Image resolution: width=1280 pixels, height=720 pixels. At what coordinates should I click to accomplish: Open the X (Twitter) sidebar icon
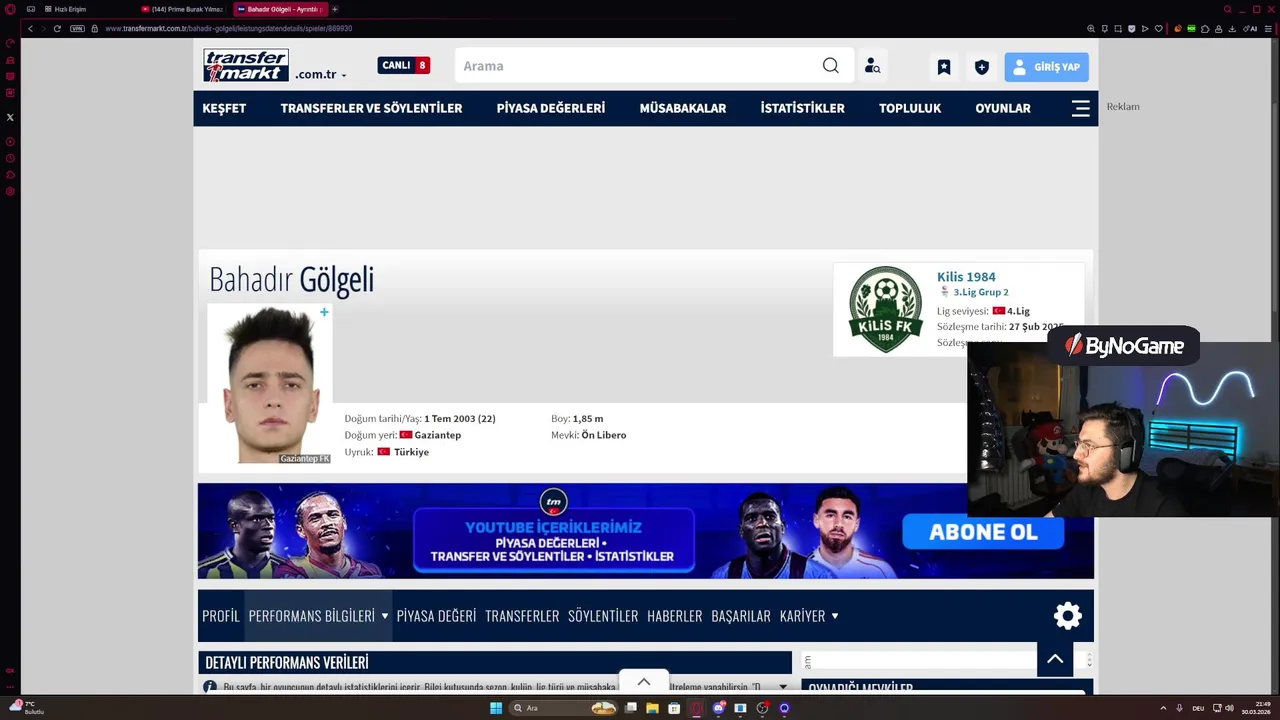coord(10,117)
